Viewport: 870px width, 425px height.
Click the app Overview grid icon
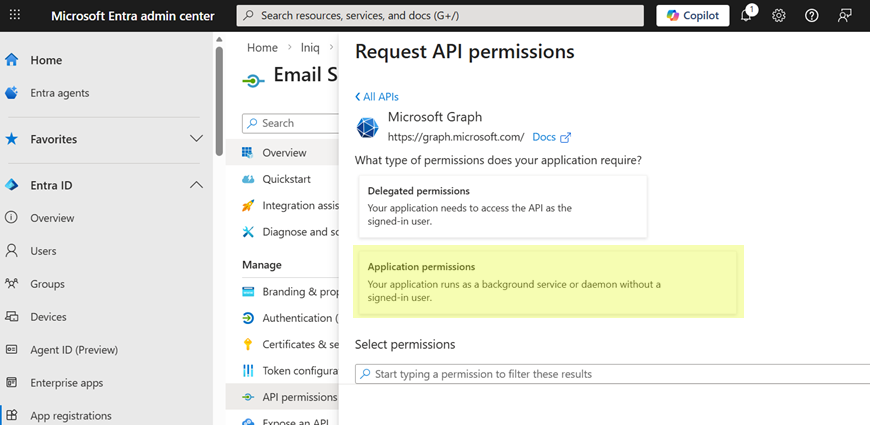[248, 153]
